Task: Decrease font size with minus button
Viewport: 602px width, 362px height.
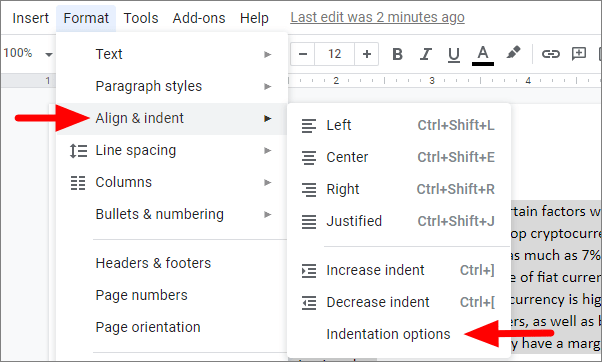Action: (x=303, y=54)
